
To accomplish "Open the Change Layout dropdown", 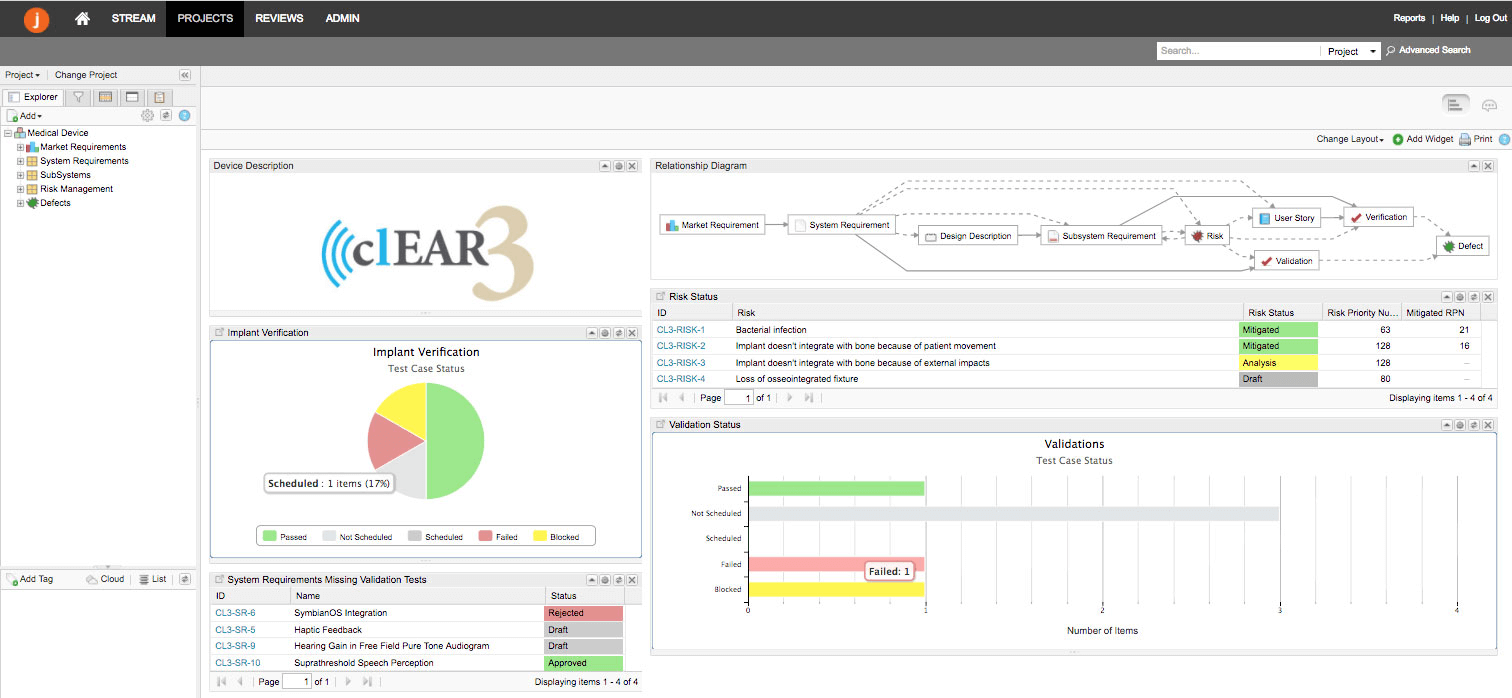I will [x=1349, y=139].
